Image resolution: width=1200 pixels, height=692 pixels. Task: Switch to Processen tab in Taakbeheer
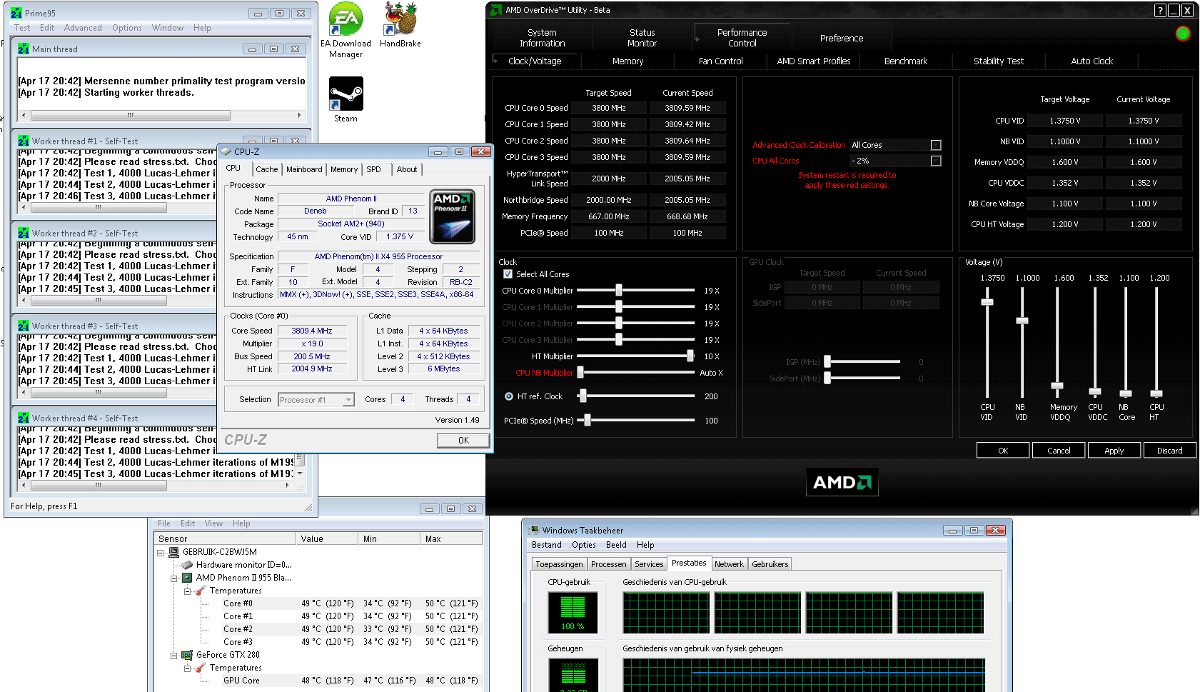point(608,564)
